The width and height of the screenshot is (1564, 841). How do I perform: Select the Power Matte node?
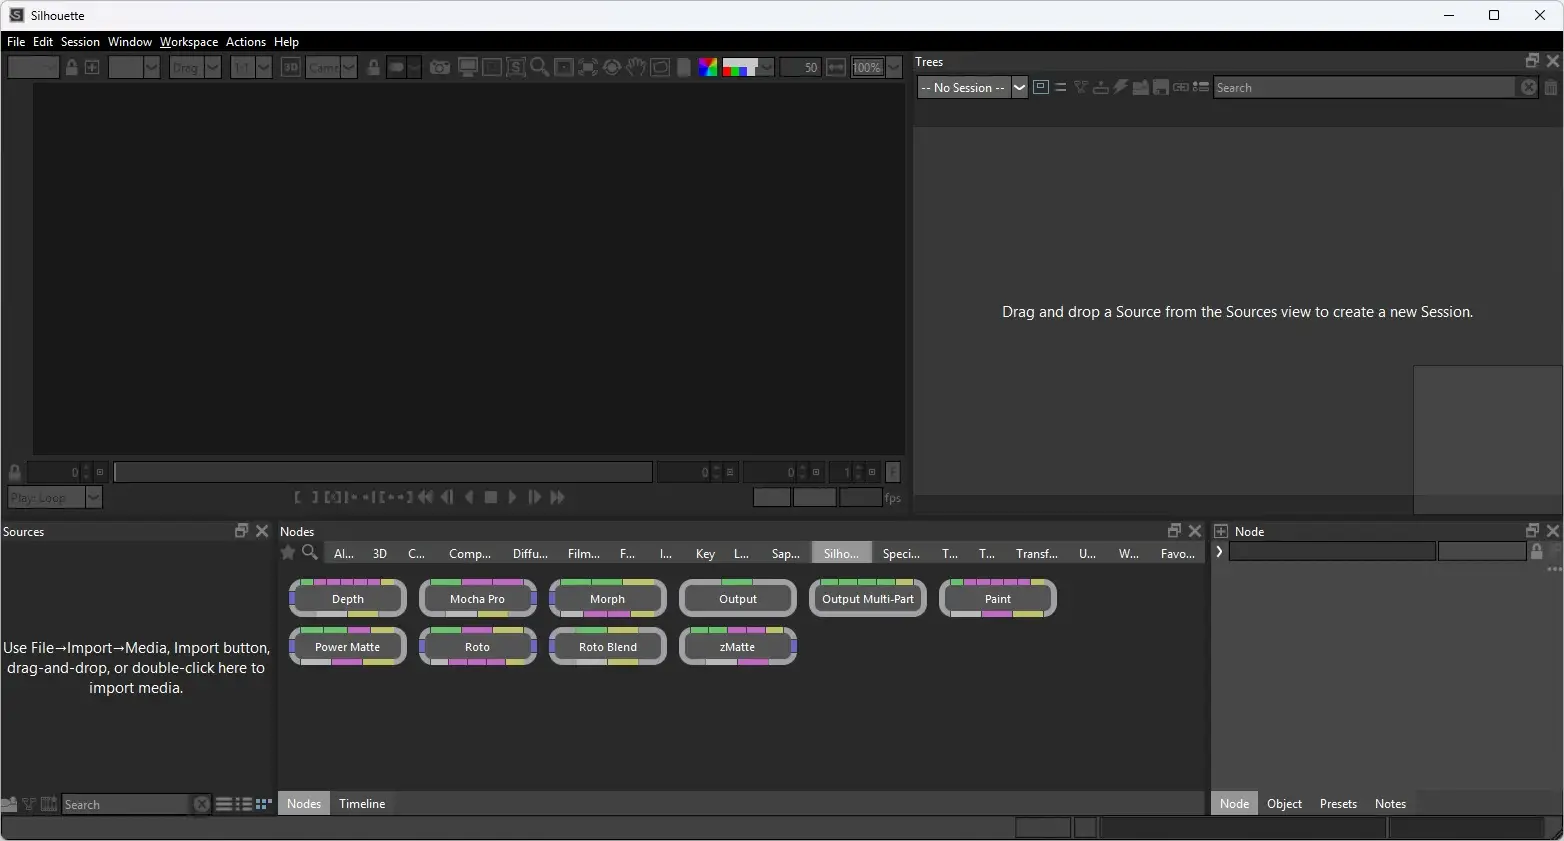point(348,646)
